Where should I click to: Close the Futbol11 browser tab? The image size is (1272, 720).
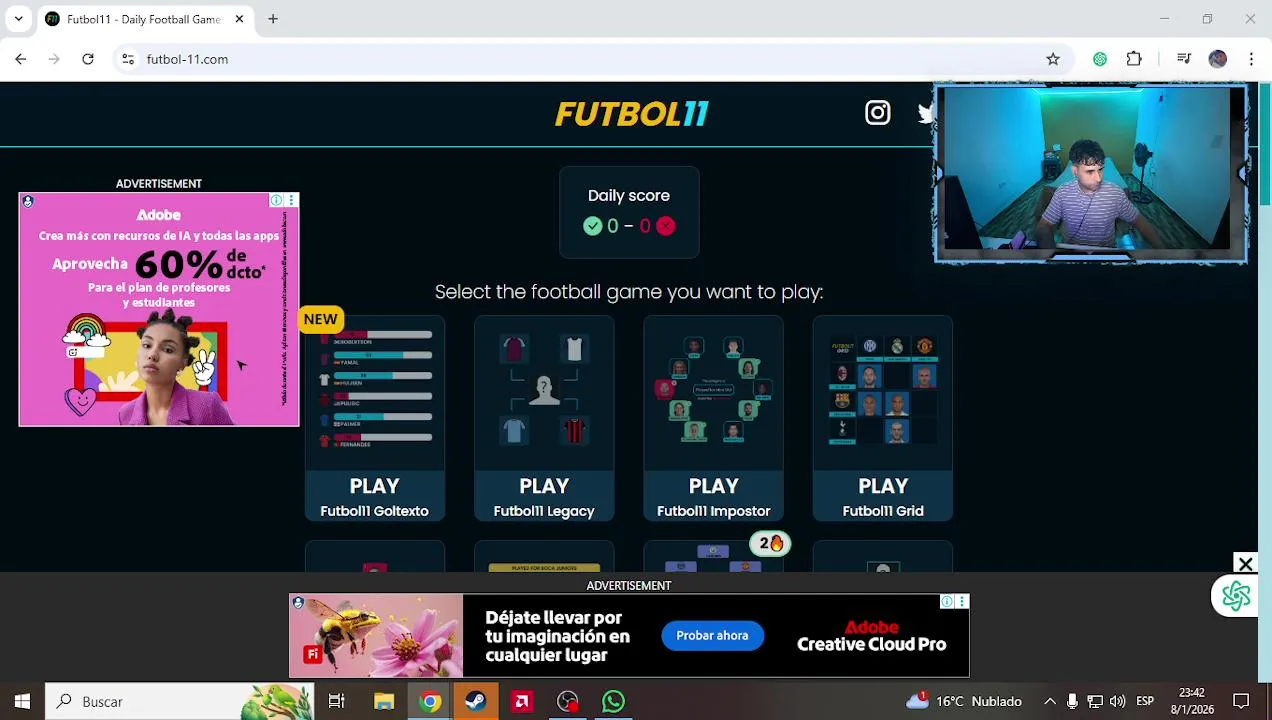[x=239, y=19]
